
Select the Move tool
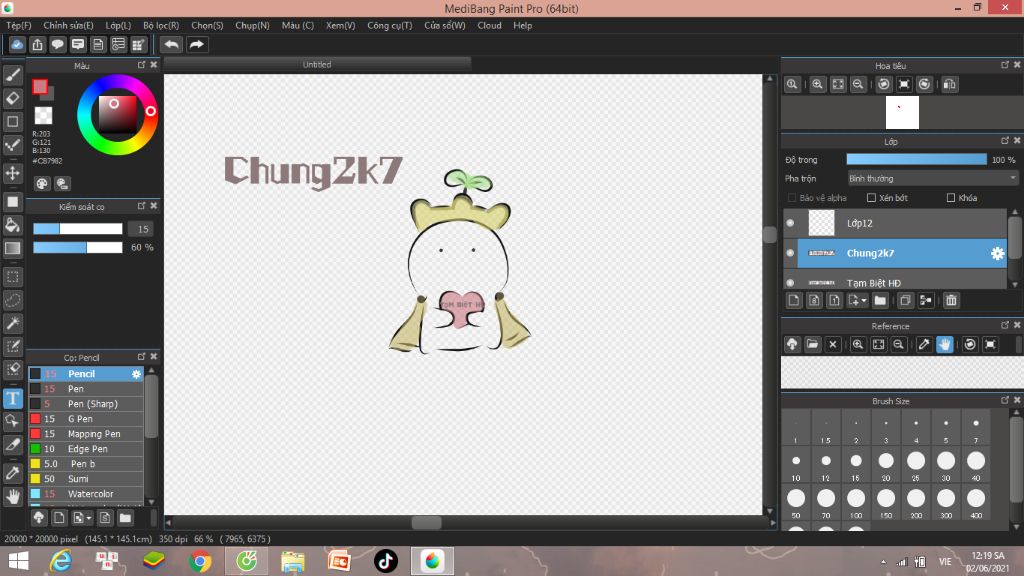[12, 174]
